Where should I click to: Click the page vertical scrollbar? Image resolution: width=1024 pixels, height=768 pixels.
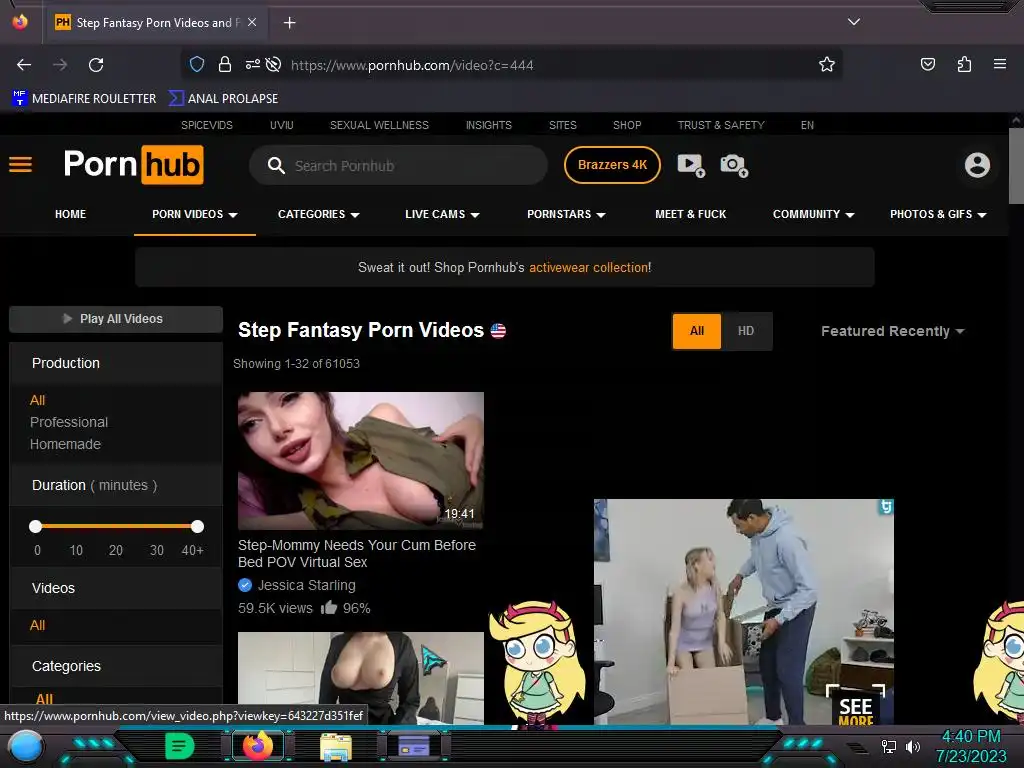(x=1016, y=166)
